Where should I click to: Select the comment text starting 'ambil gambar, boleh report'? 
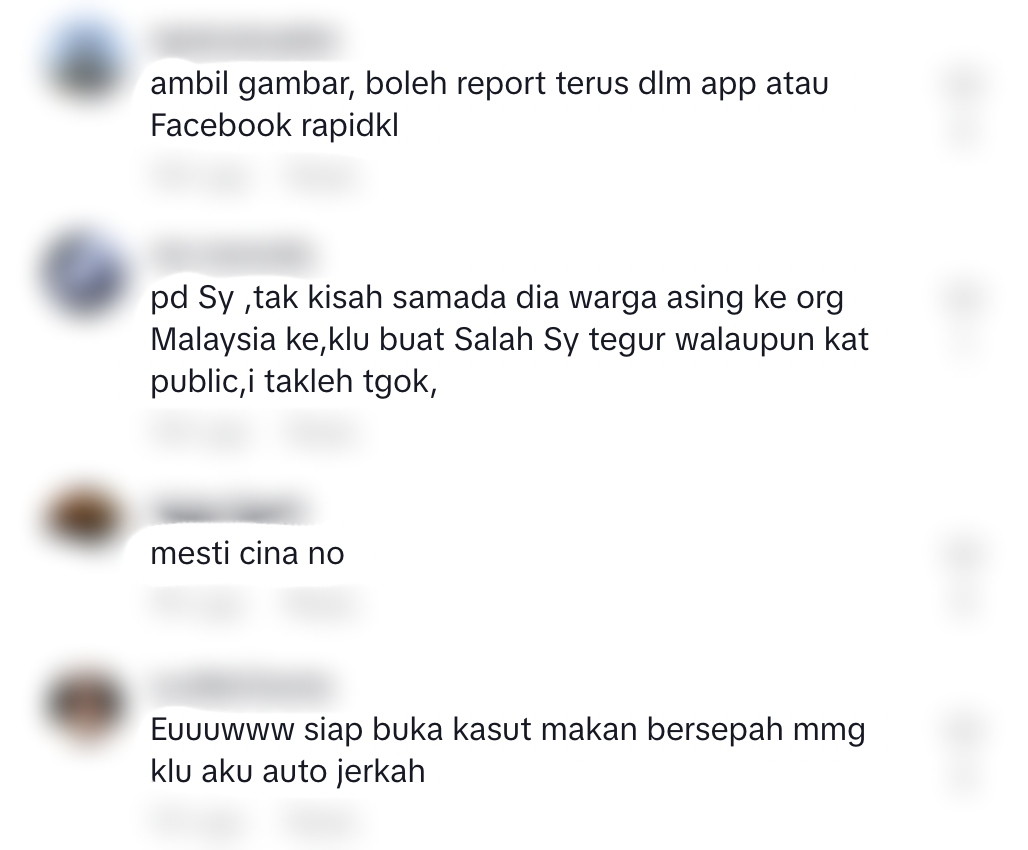coord(490,104)
